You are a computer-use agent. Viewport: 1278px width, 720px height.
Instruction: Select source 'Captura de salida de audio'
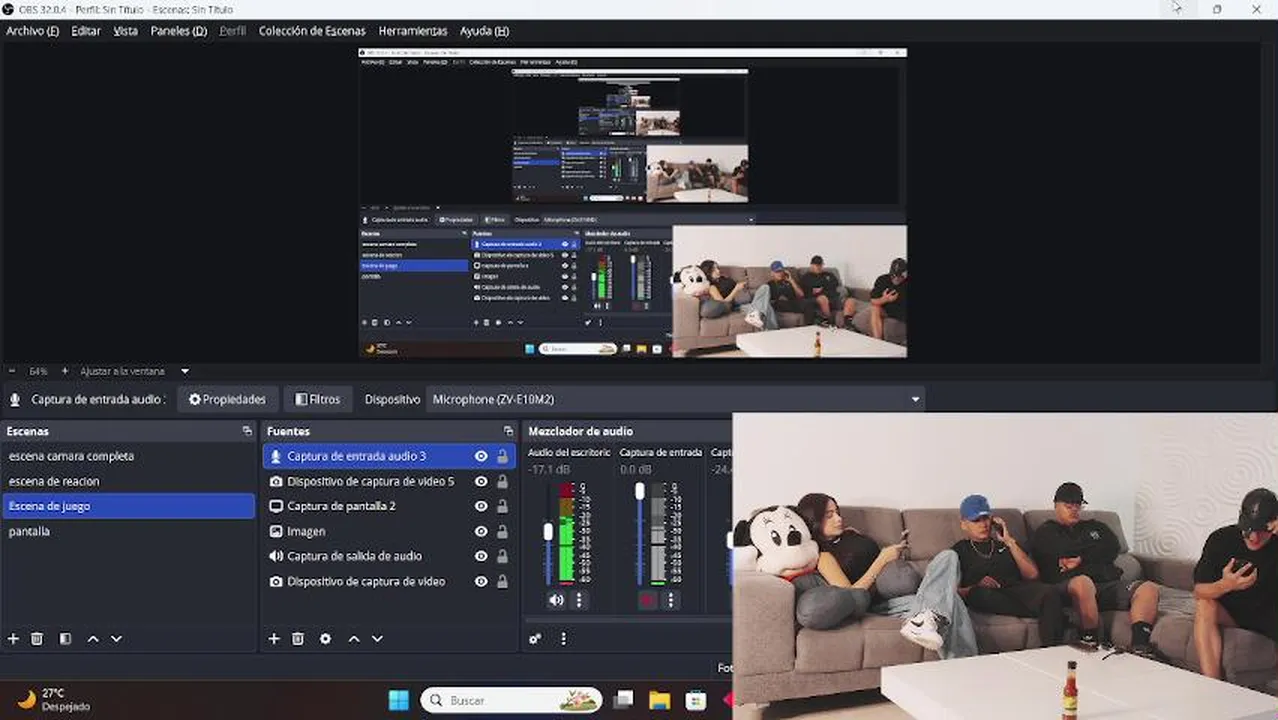pyautogui.click(x=389, y=556)
